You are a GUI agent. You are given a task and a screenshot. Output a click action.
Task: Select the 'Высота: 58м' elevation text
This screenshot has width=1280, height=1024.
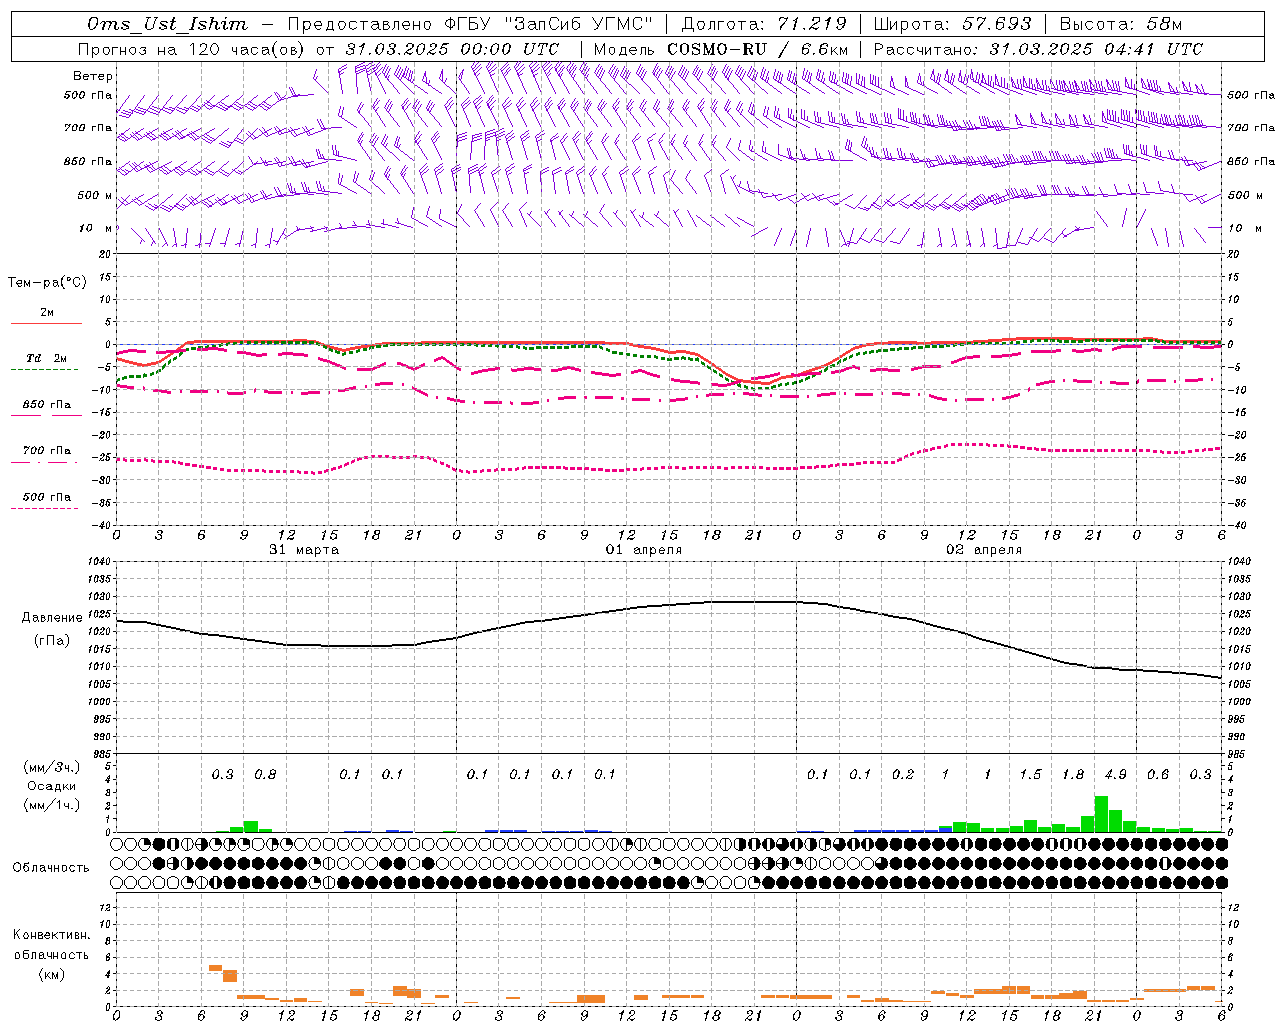[1120, 24]
